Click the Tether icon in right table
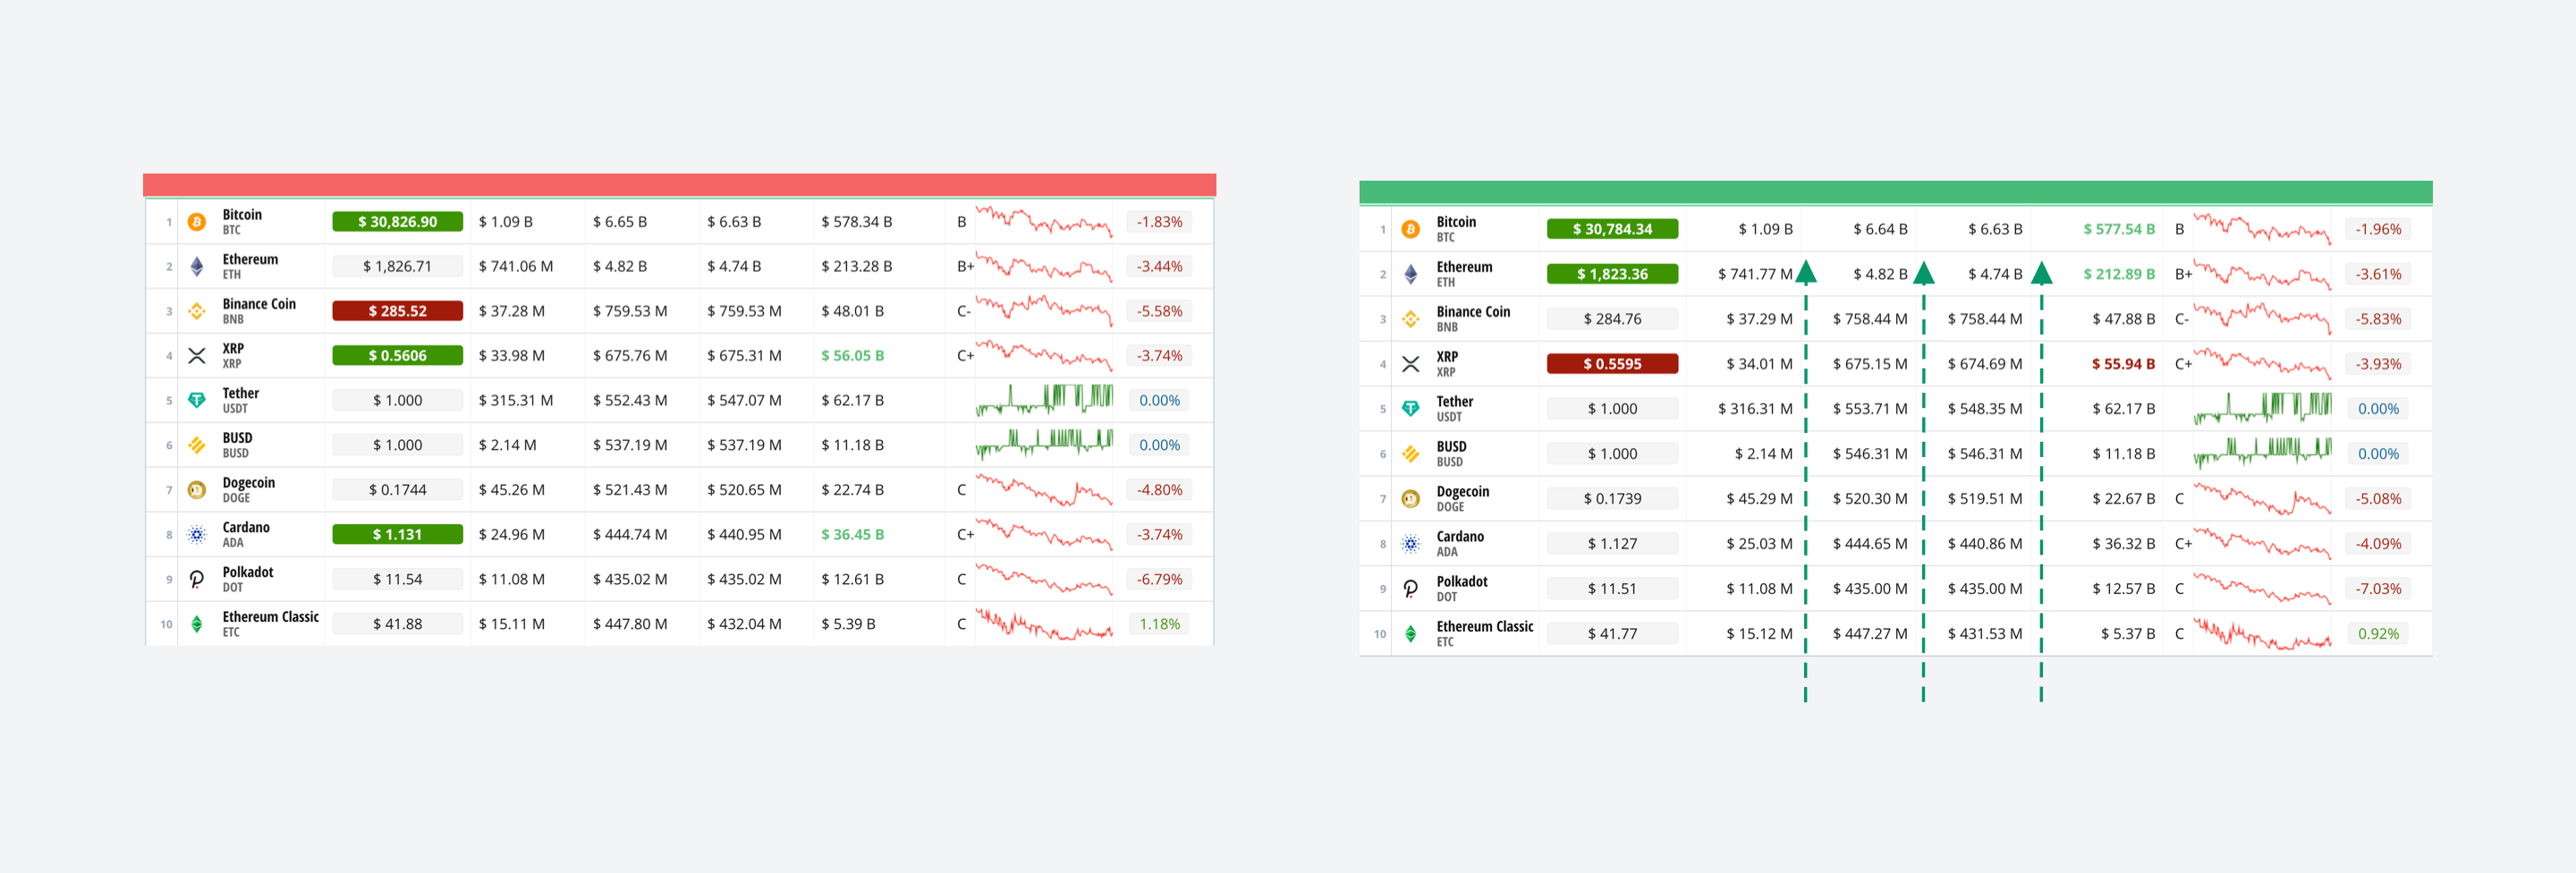The image size is (2576, 873). (x=1411, y=409)
